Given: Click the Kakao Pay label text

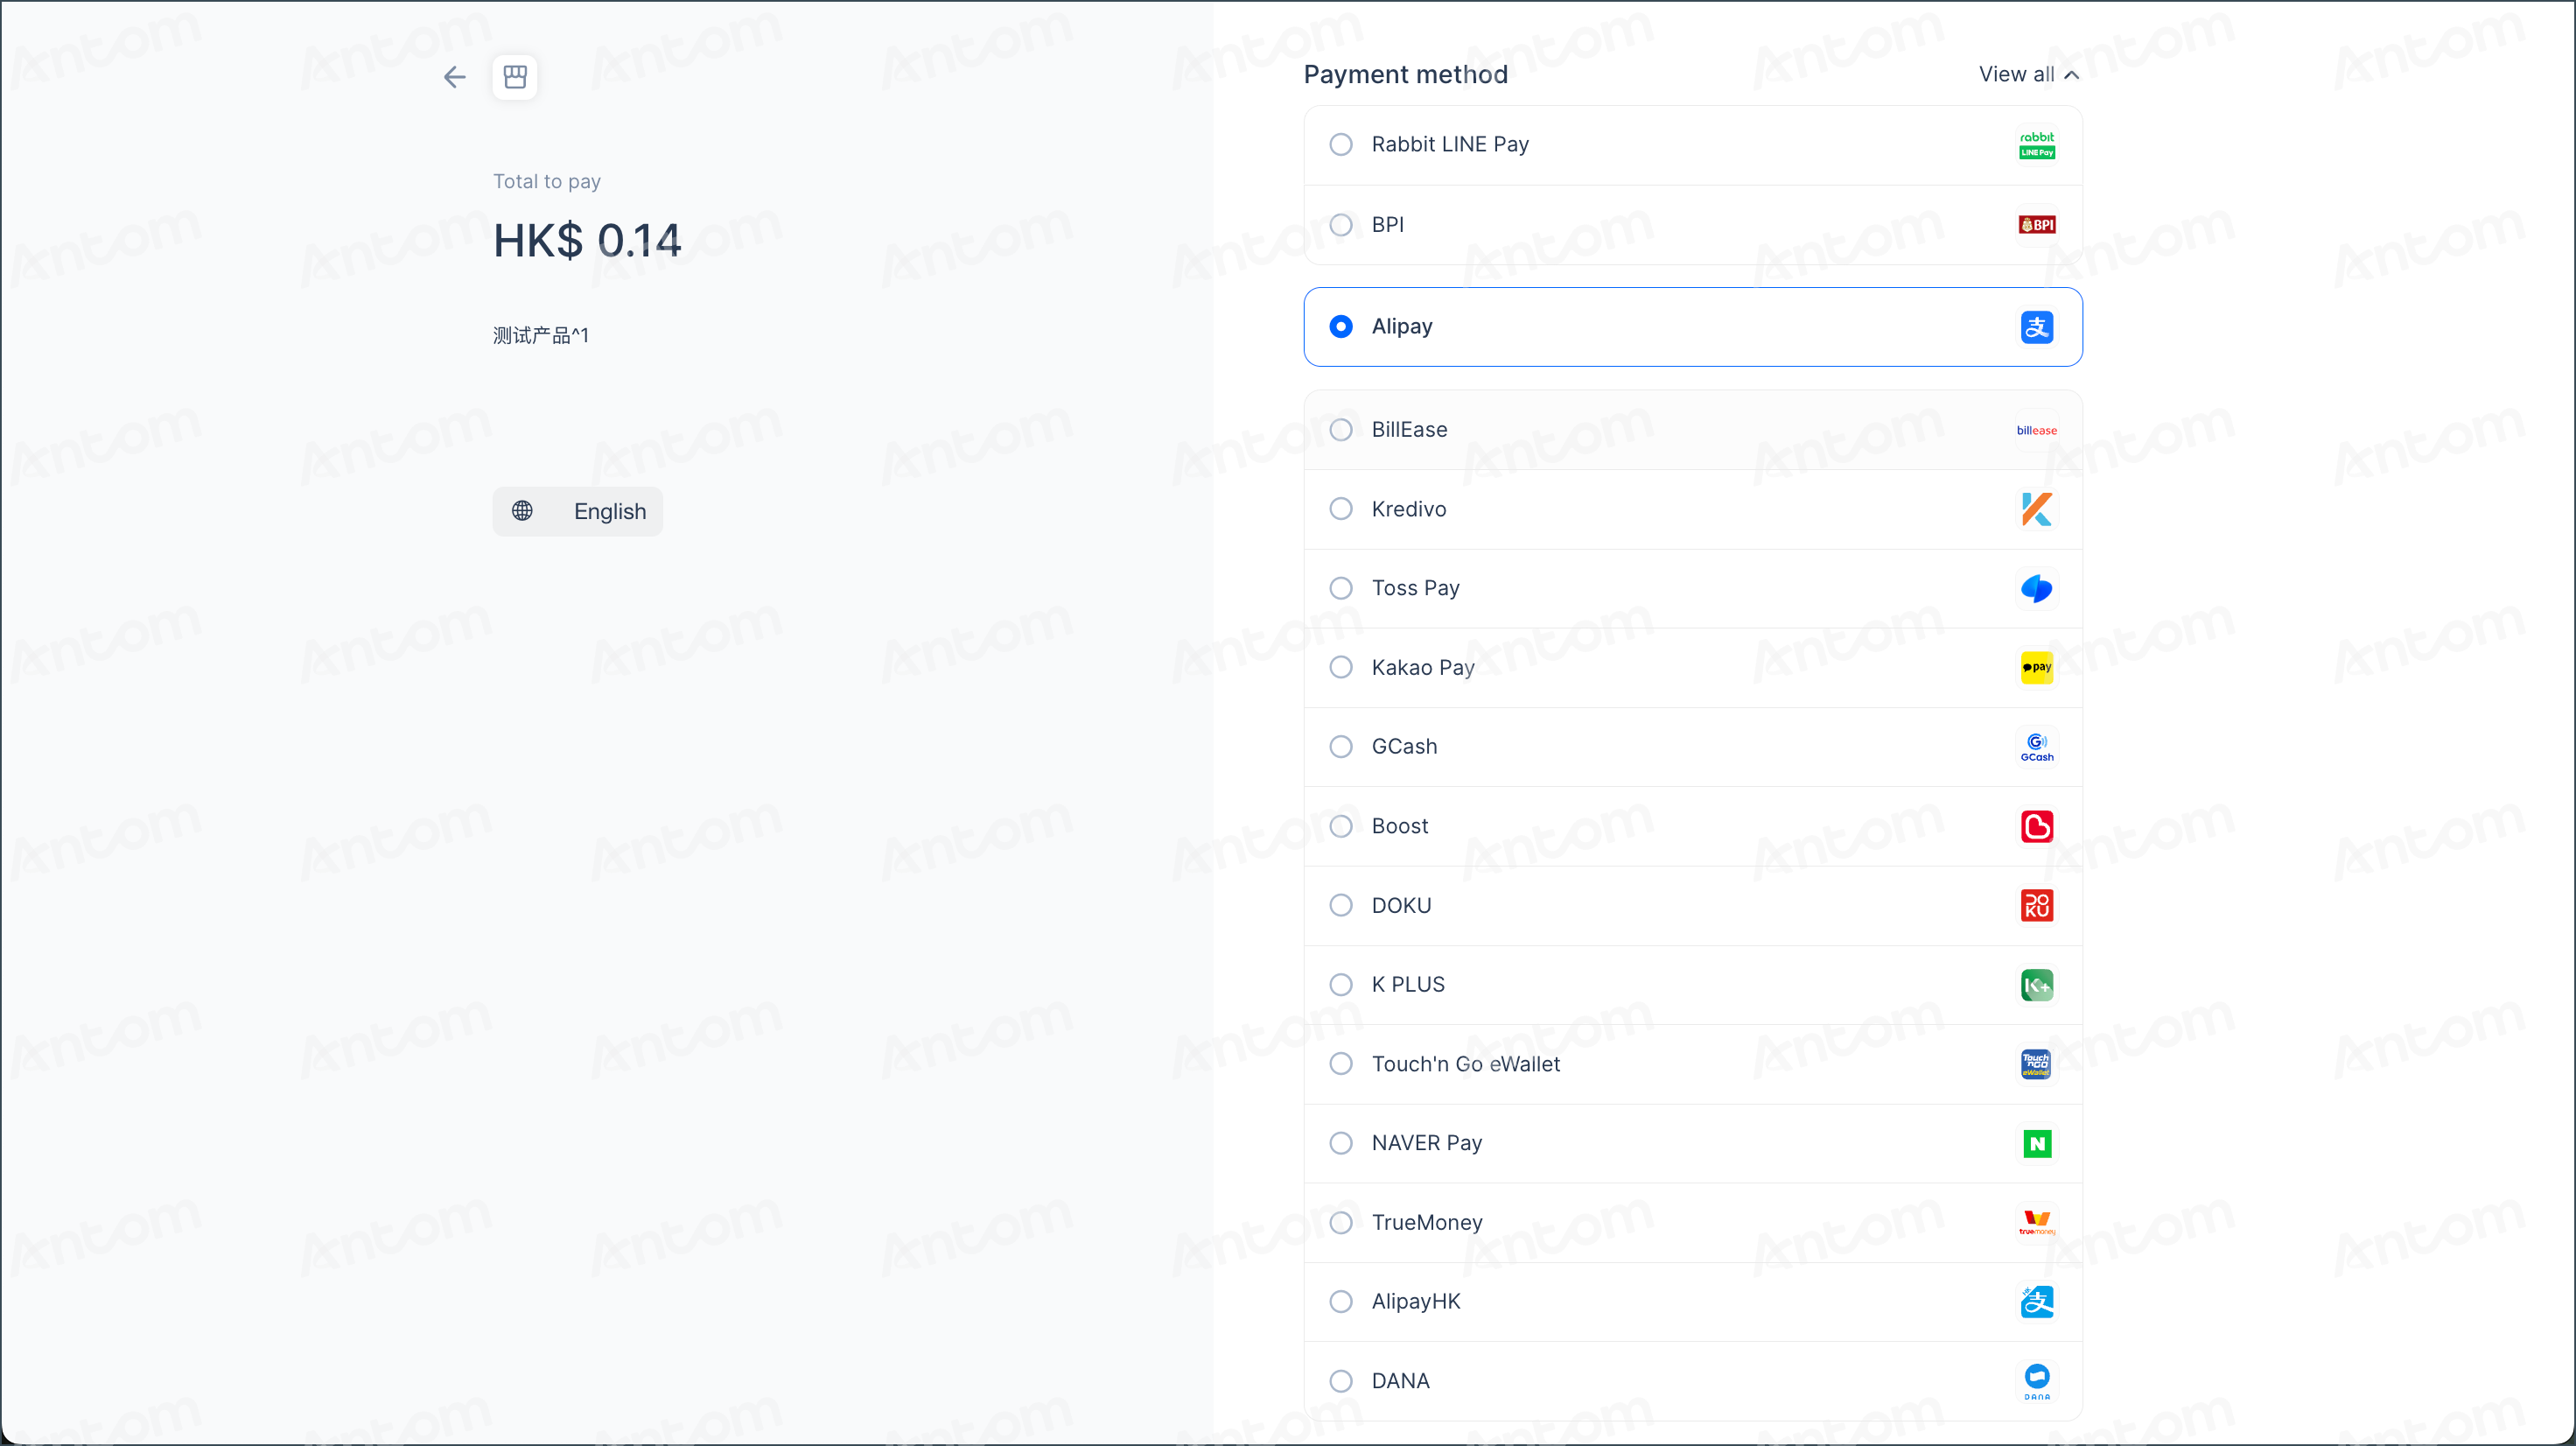Looking at the screenshot, I should [x=1423, y=667].
